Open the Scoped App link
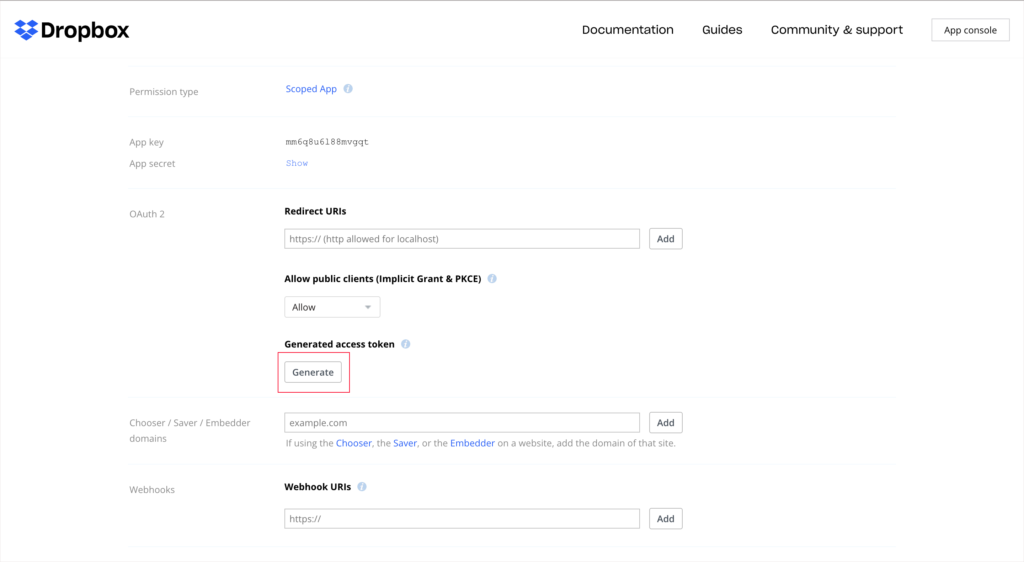The width and height of the screenshot is (1024, 562). coord(311,89)
